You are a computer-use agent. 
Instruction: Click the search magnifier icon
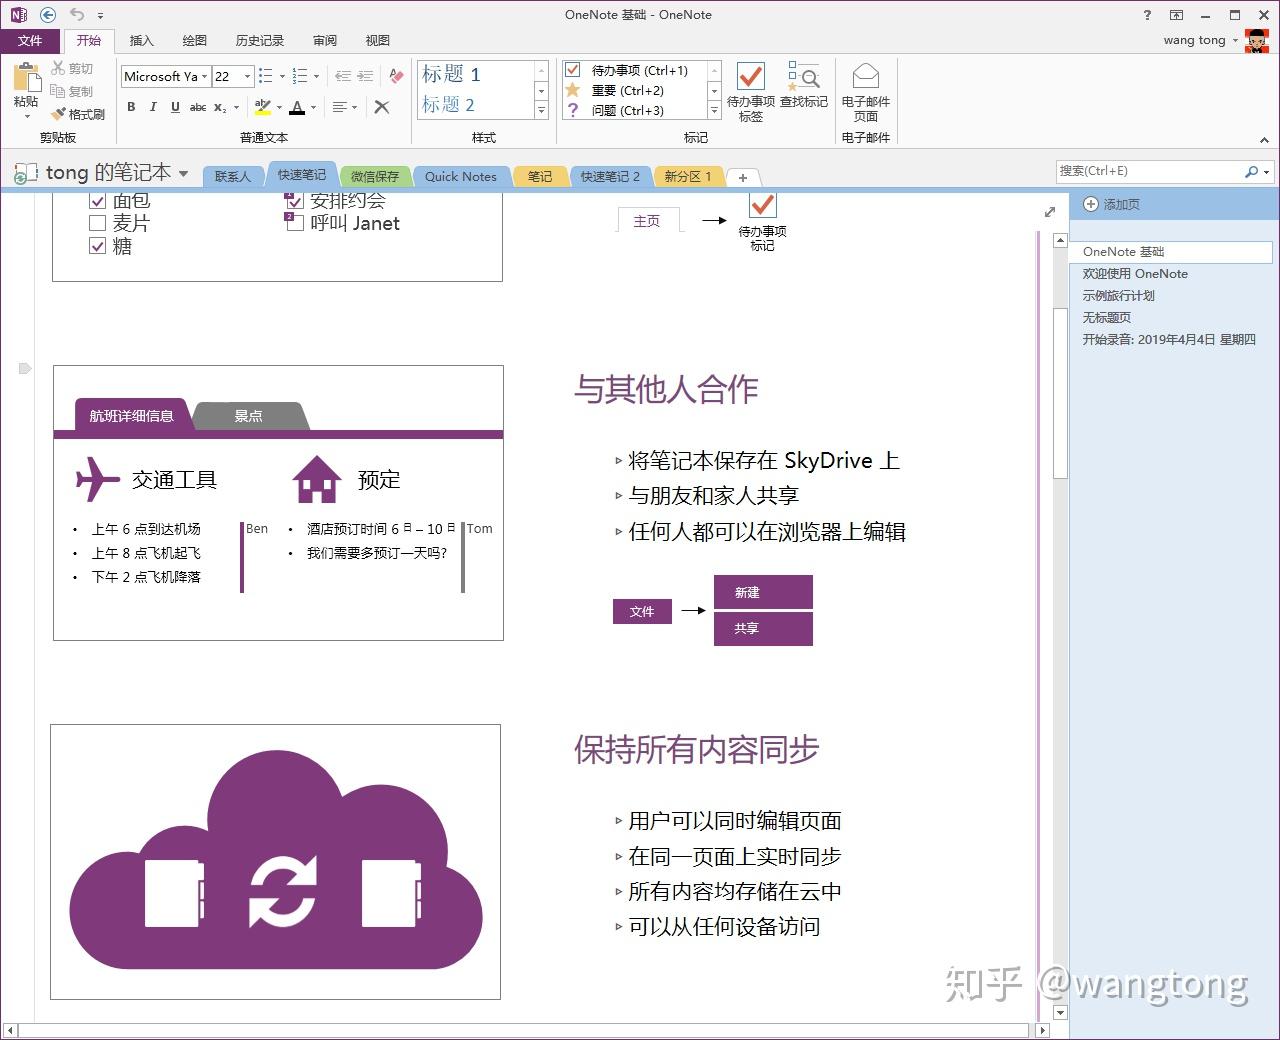coord(1251,172)
